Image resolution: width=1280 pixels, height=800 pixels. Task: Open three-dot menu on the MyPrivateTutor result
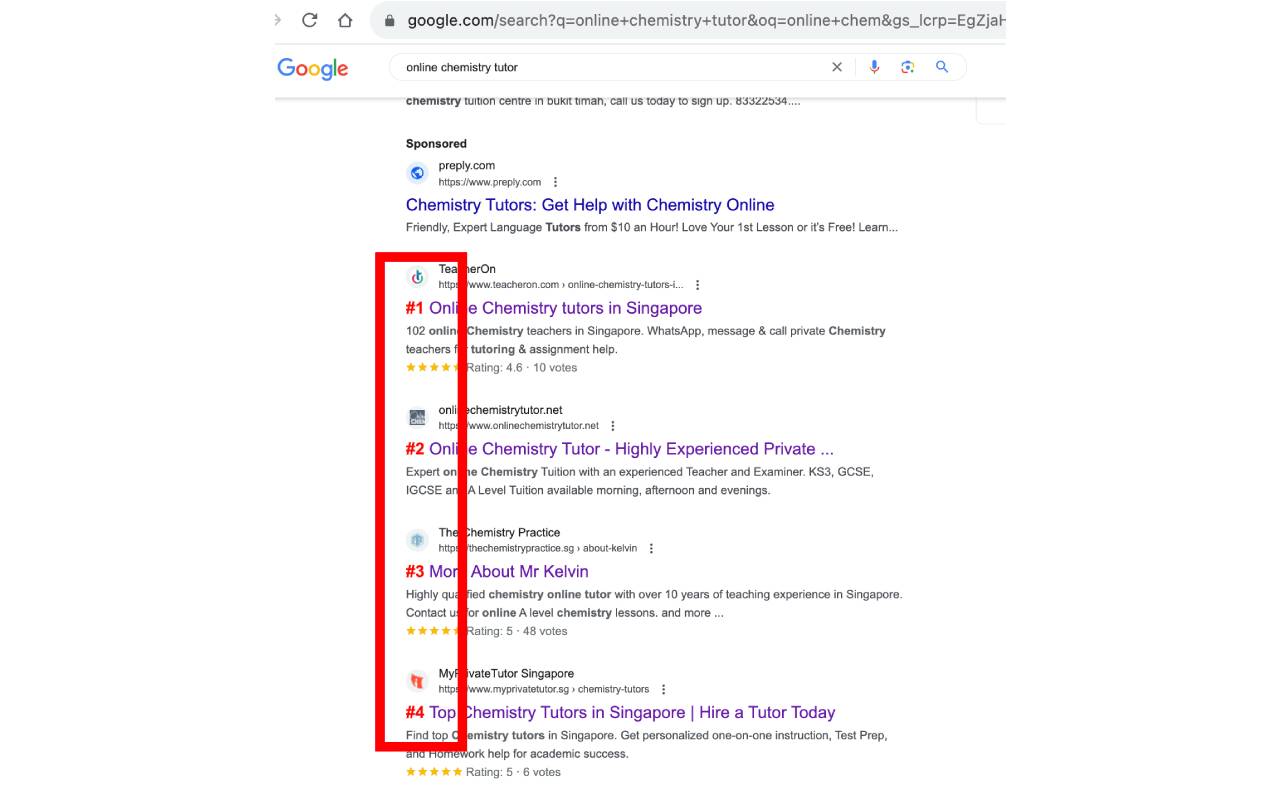663,689
